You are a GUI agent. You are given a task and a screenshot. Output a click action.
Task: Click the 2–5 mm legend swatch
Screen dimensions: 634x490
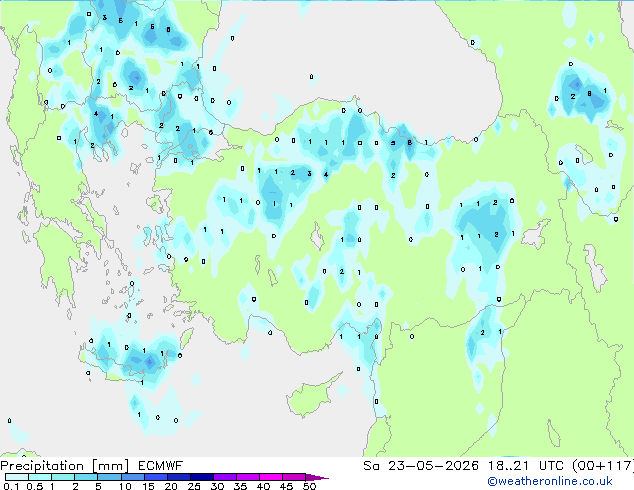[x=86, y=477]
